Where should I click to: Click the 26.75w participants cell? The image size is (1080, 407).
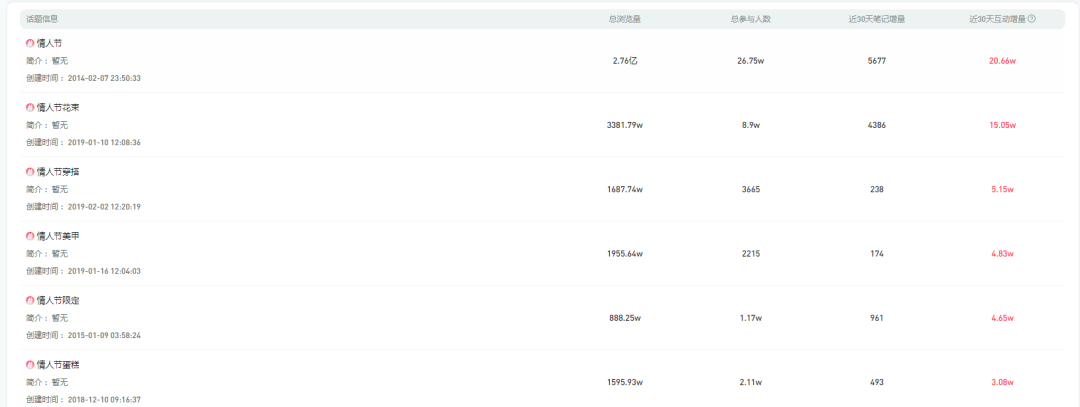tap(750, 61)
